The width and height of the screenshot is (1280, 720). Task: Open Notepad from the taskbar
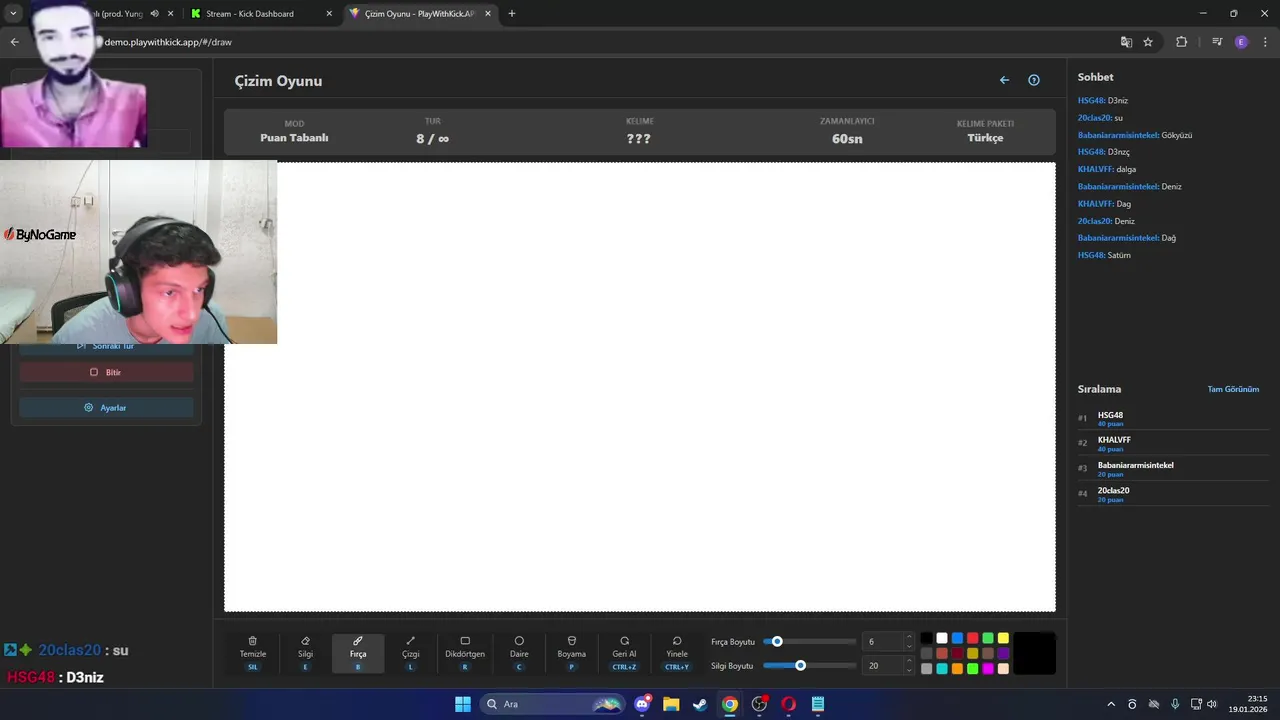point(818,704)
